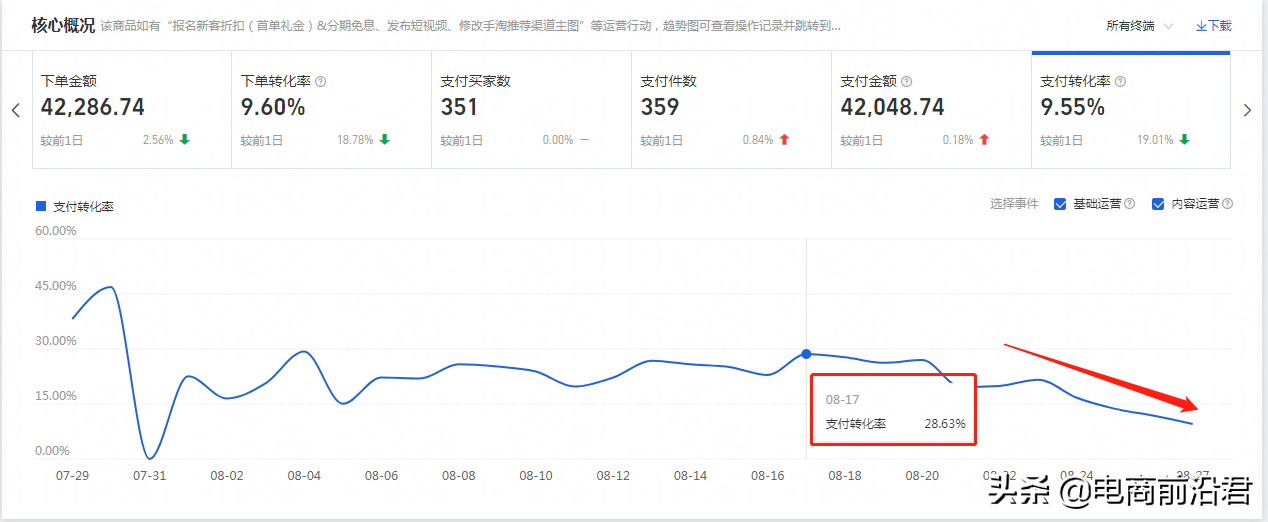The image size is (1268, 522).
Task: Click the 42,048.74 payment amount value
Action: 892,107
